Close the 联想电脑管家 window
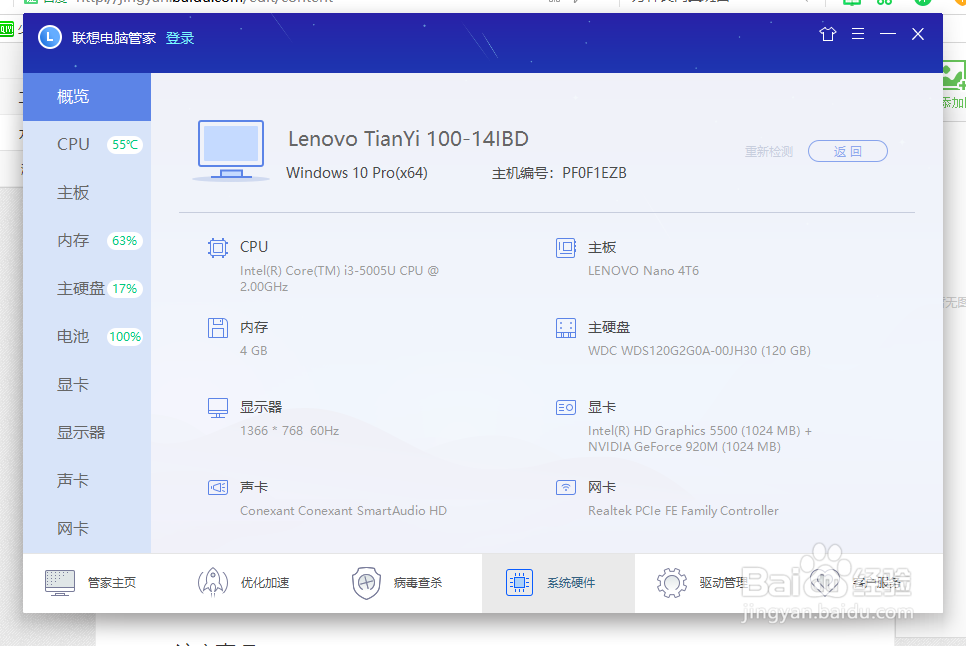Image resolution: width=966 pixels, height=646 pixels. [x=917, y=34]
